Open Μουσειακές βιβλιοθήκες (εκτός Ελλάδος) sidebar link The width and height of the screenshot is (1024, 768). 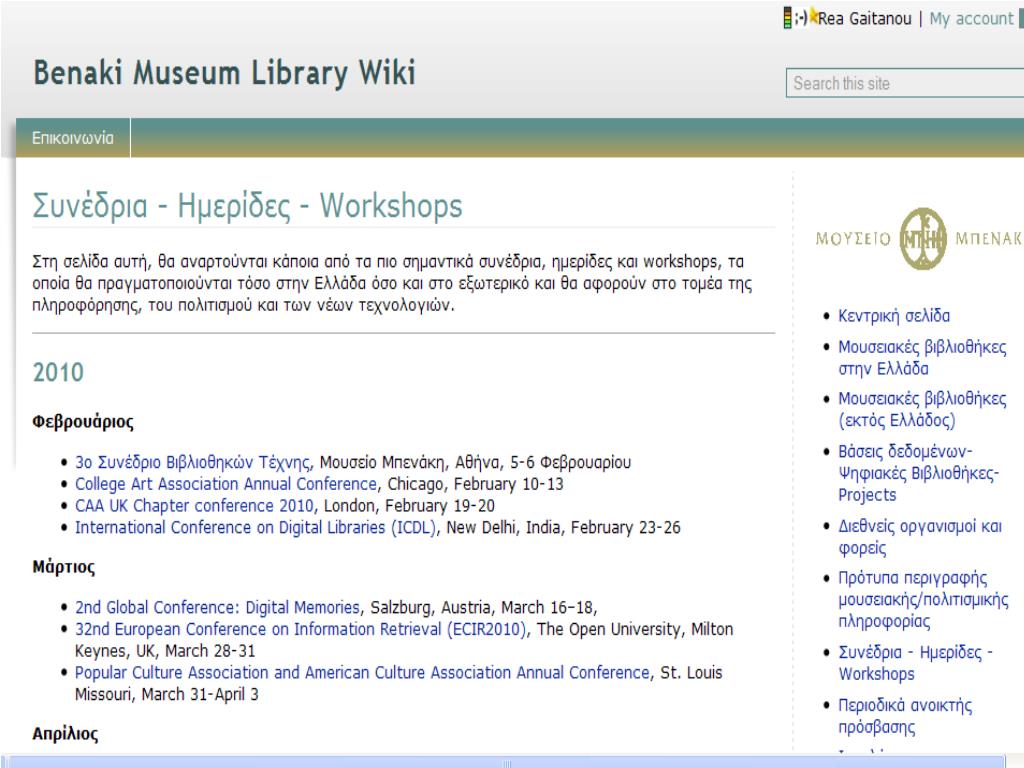click(x=922, y=409)
